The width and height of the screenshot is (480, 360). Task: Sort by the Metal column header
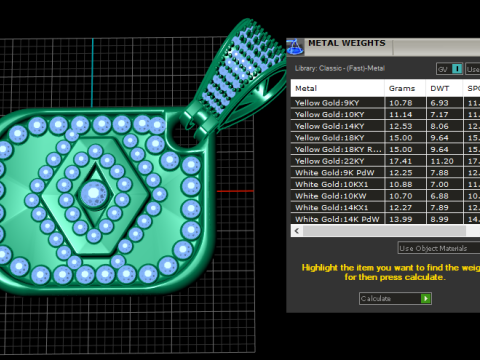point(337,88)
